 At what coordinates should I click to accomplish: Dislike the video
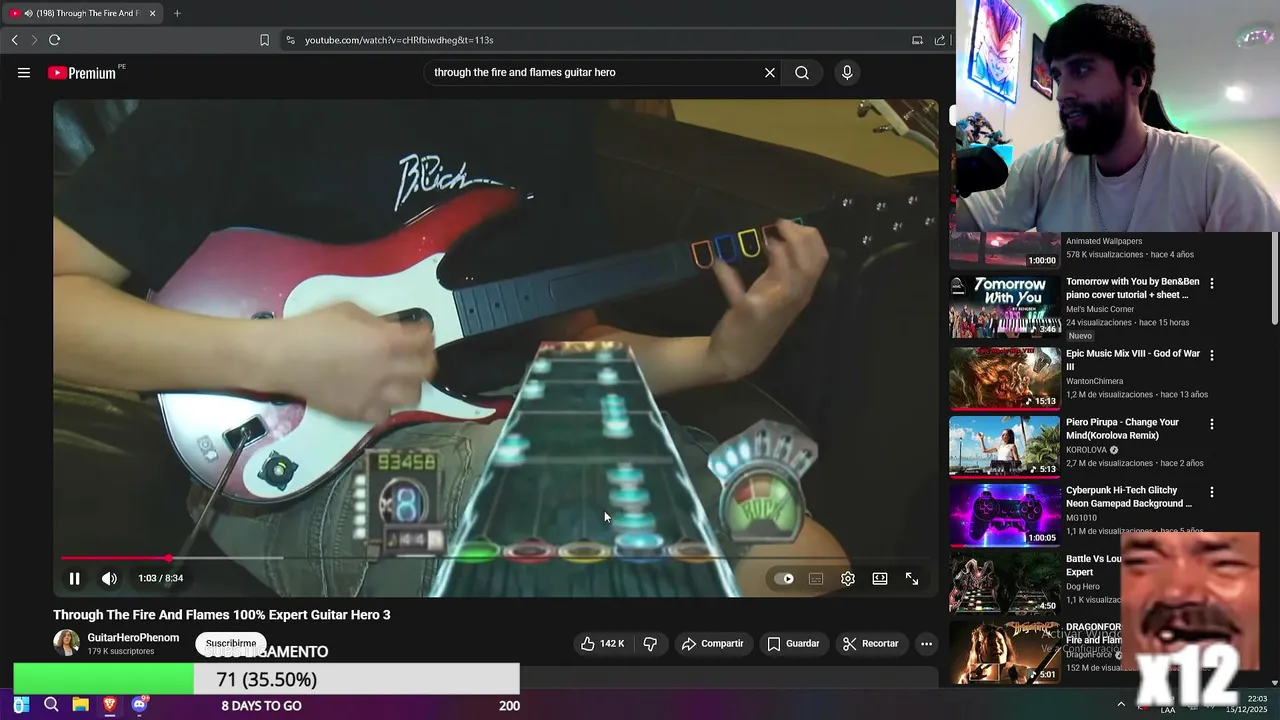(650, 644)
